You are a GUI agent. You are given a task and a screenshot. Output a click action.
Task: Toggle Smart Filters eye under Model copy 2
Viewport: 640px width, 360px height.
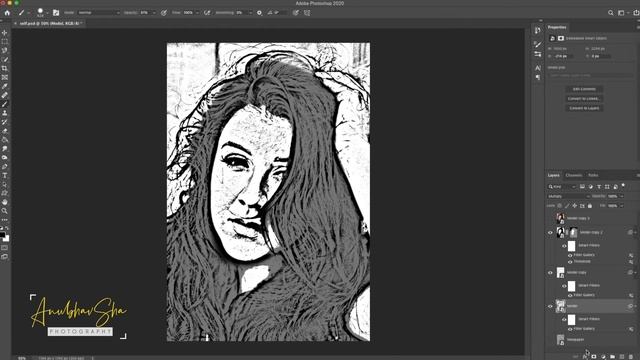point(564,246)
